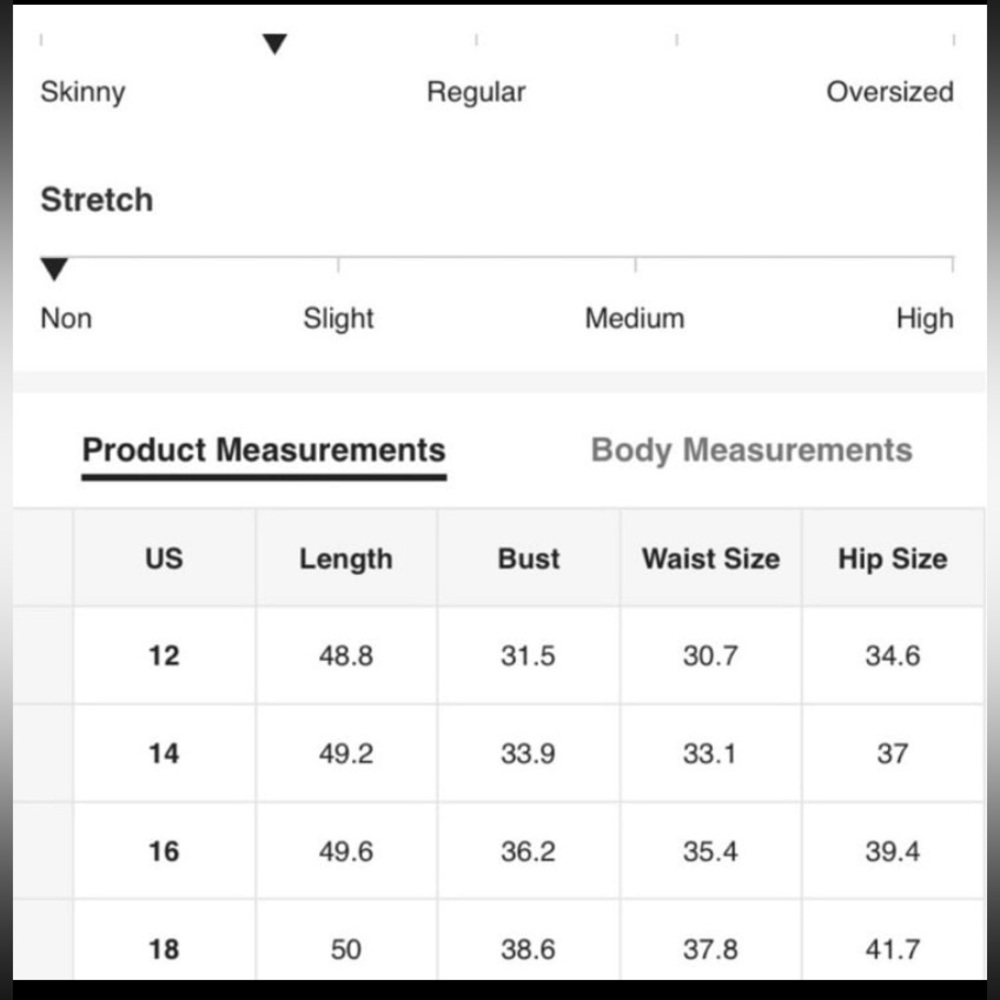Click the Oversized fit label
The image size is (1000, 1000).
click(x=890, y=92)
